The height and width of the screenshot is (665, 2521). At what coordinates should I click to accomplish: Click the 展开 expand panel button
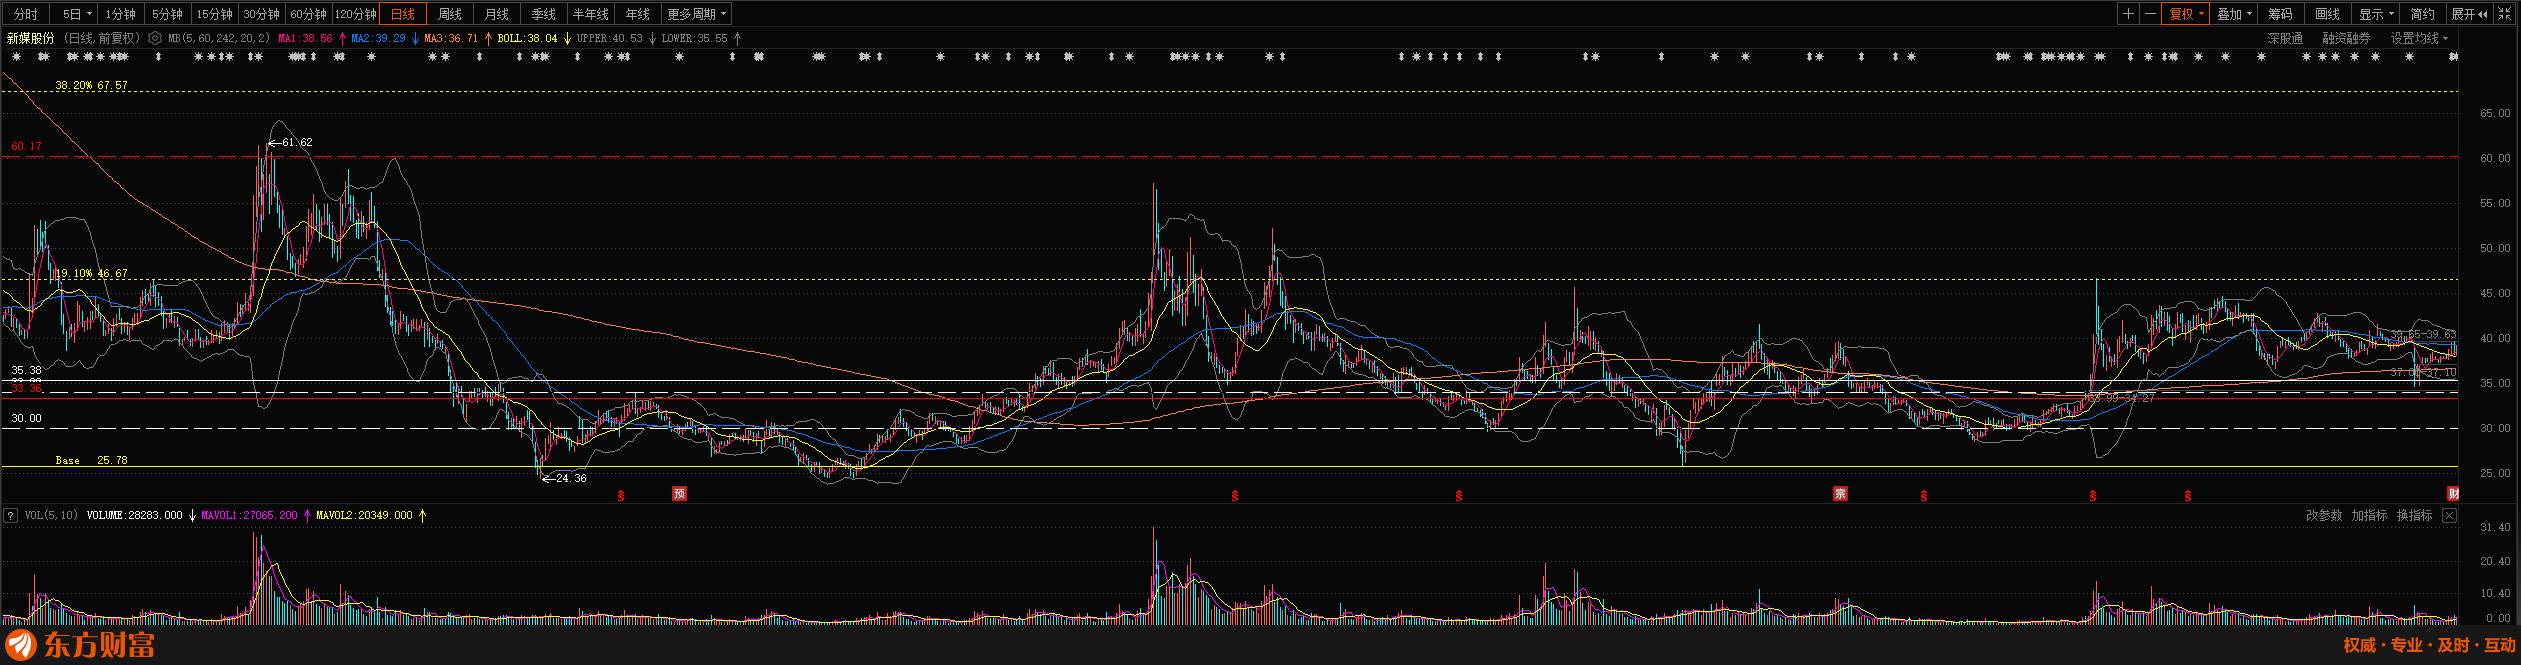pos(2469,14)
